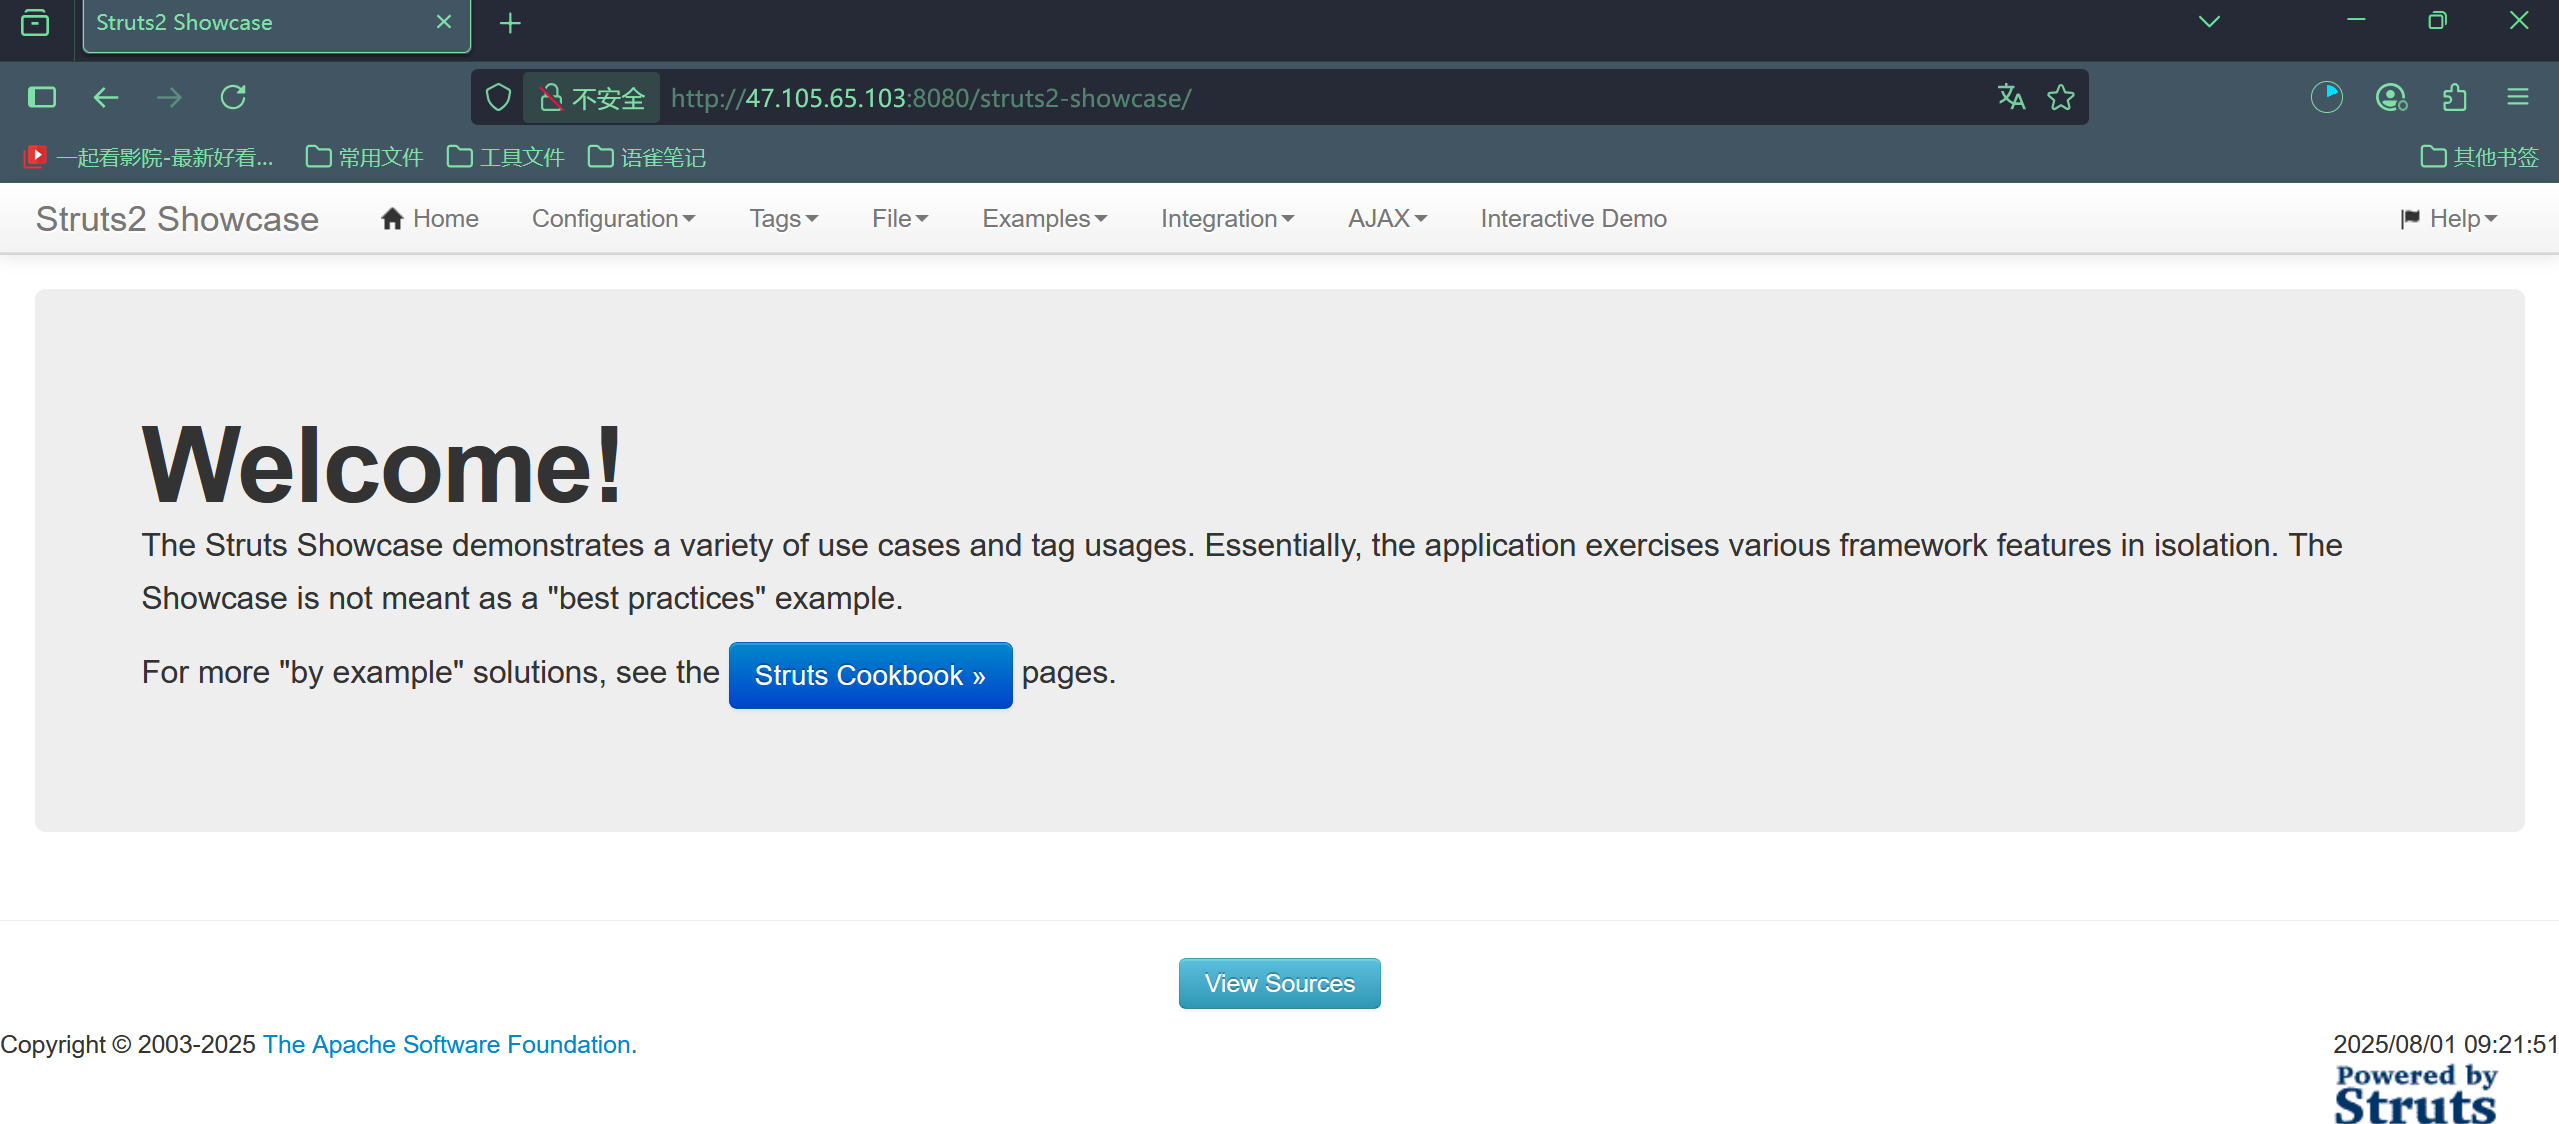Expand the Tags dropdown menu

(x=784, y=219)
